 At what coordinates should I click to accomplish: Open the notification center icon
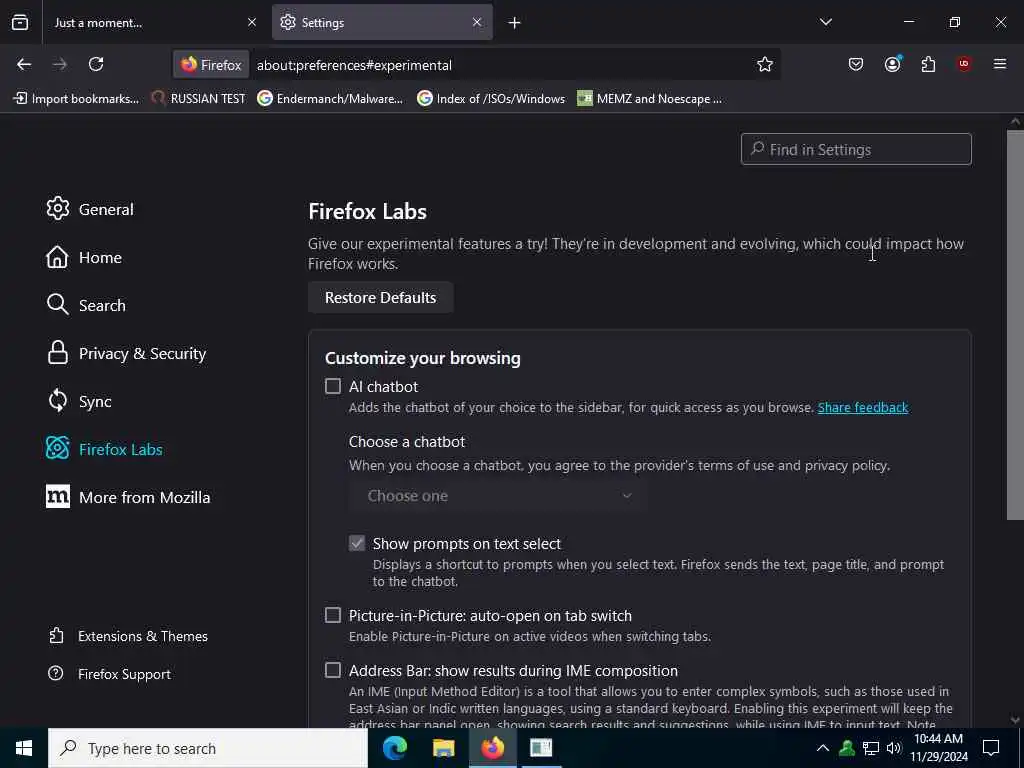tap(991, 748)
